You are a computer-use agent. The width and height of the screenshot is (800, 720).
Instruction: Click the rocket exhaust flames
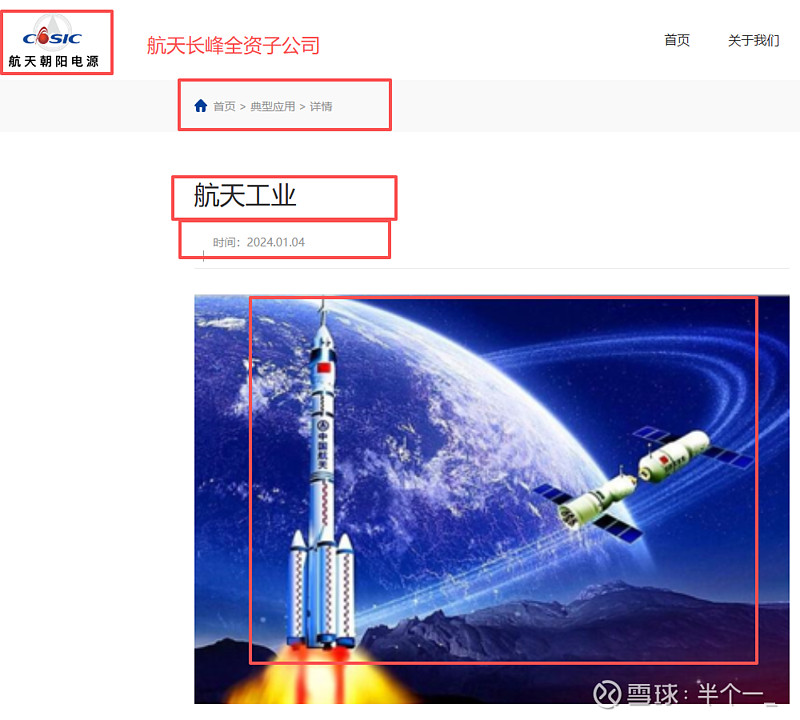(321, 676)
